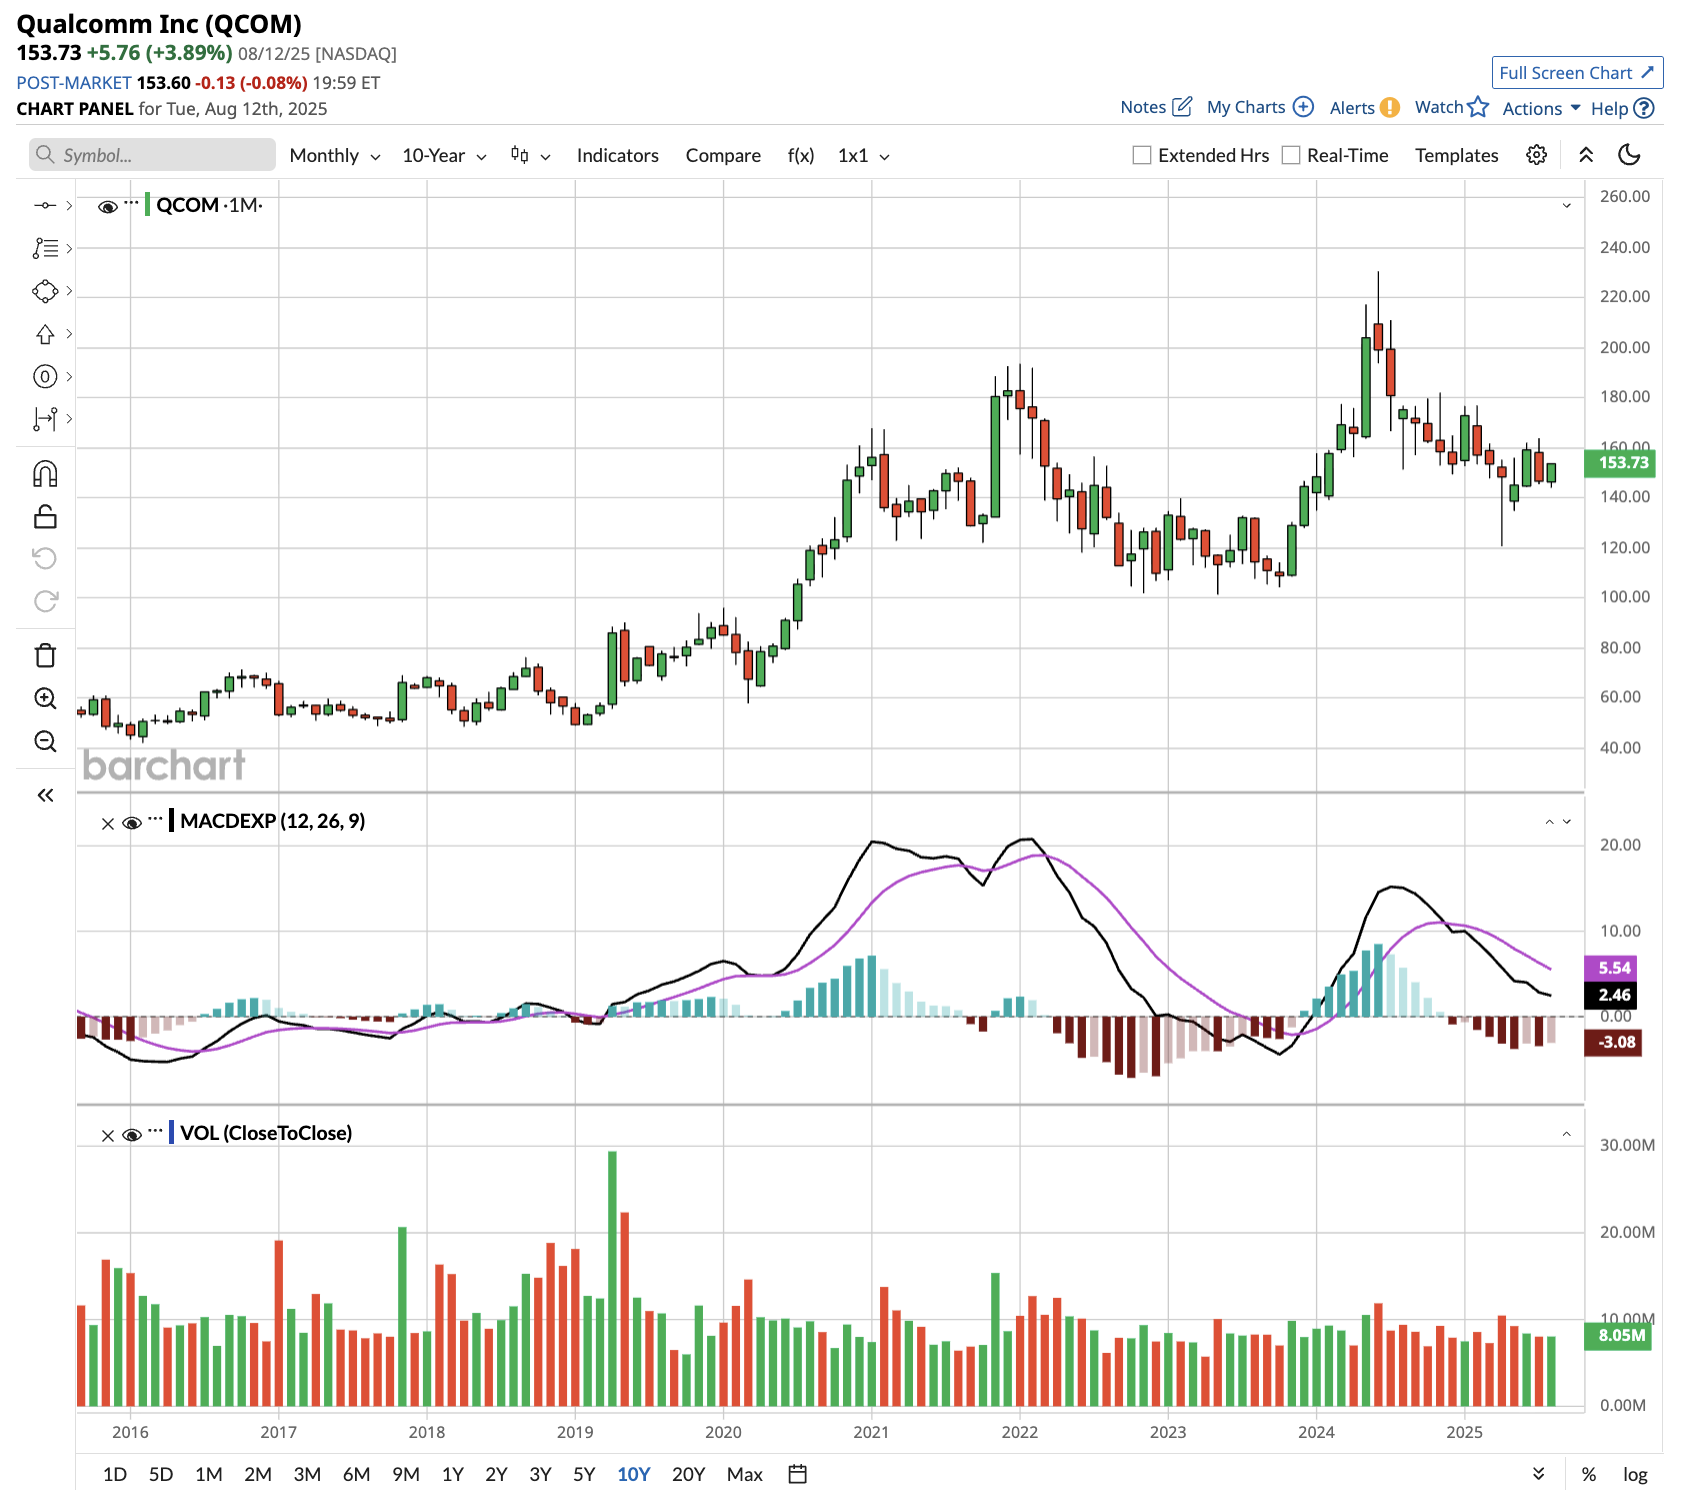The image size is (1698, 1490).
Task: Open the 10-Year range dropdown
Action: pos(444,155)
